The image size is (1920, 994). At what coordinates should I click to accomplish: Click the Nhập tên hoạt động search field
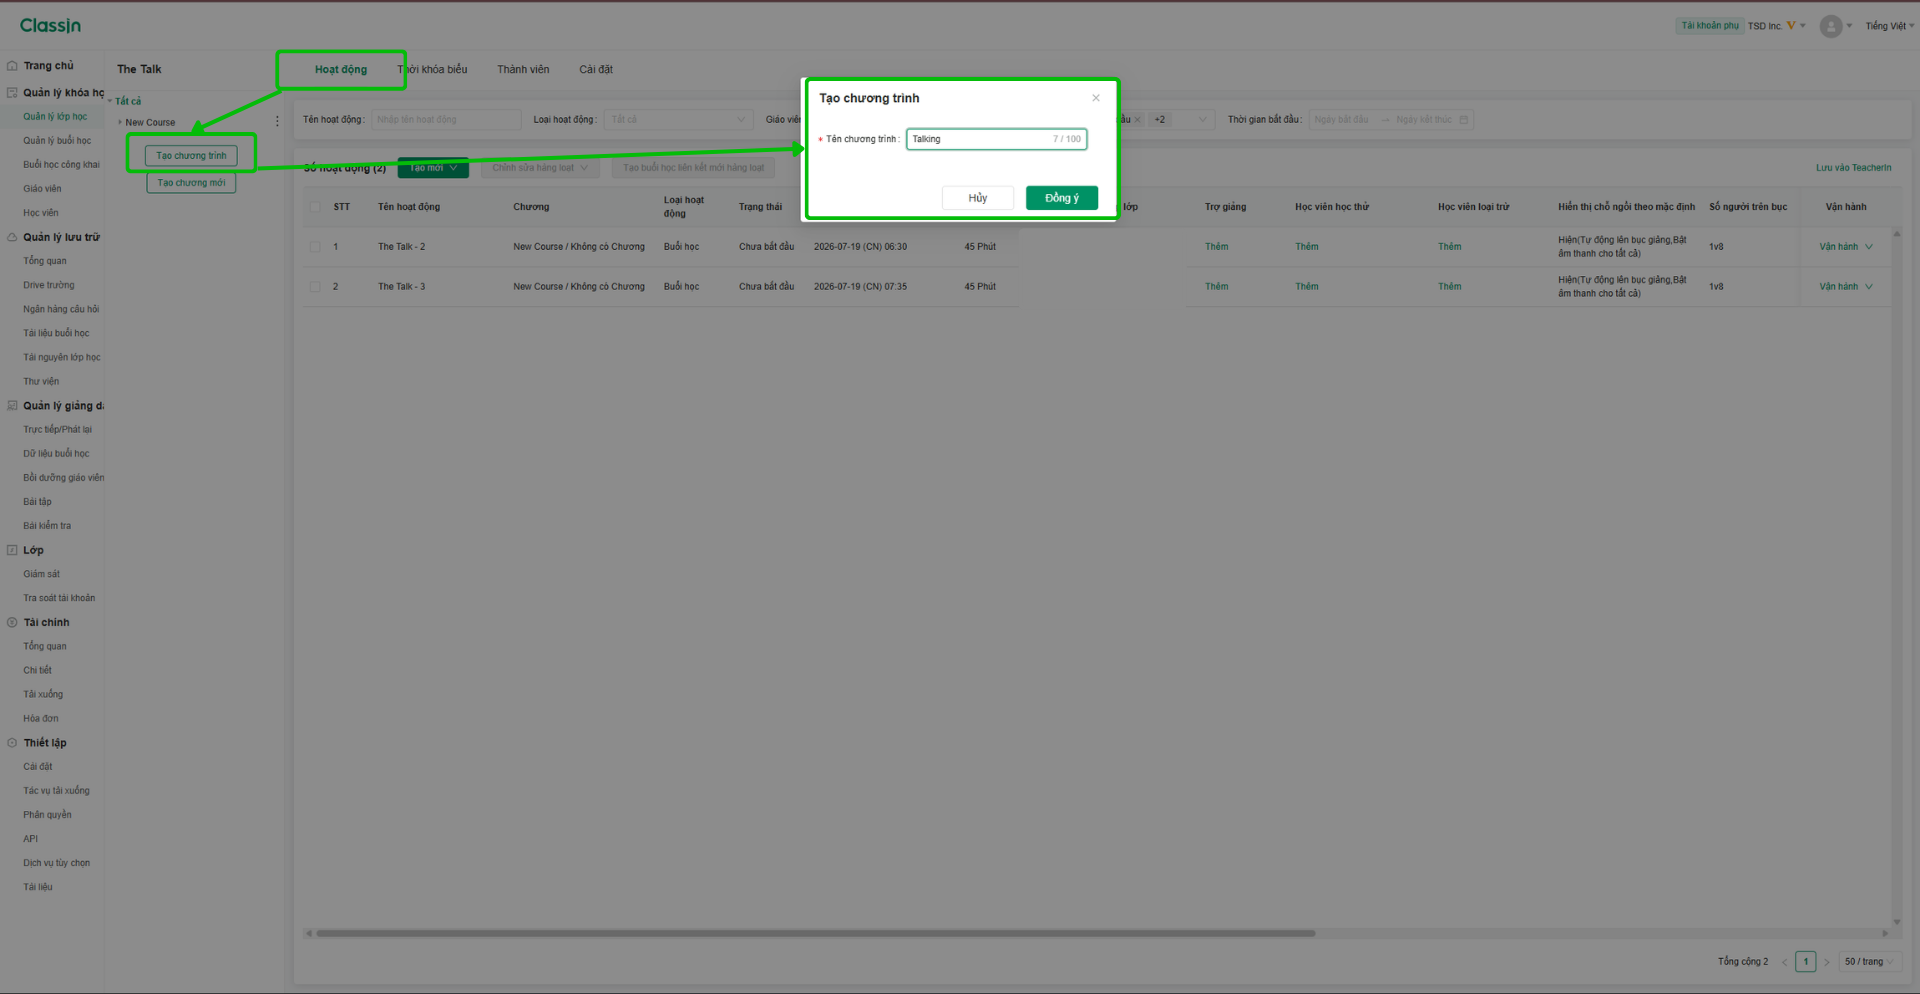click(446, 120)
